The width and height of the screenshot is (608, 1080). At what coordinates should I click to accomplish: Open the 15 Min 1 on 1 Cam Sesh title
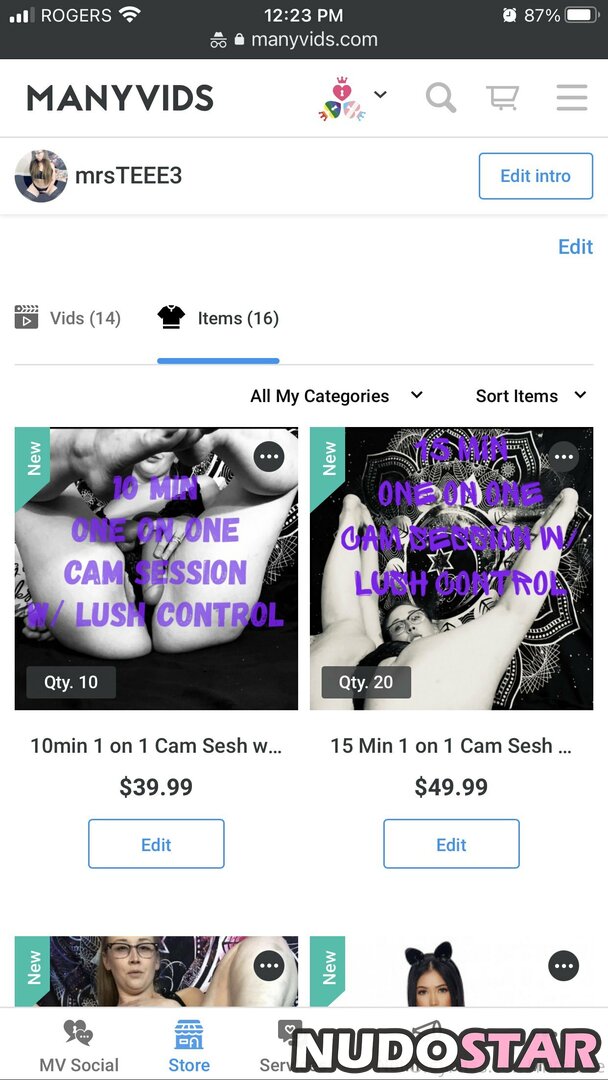pyautogui.click(x=451, y=746)
